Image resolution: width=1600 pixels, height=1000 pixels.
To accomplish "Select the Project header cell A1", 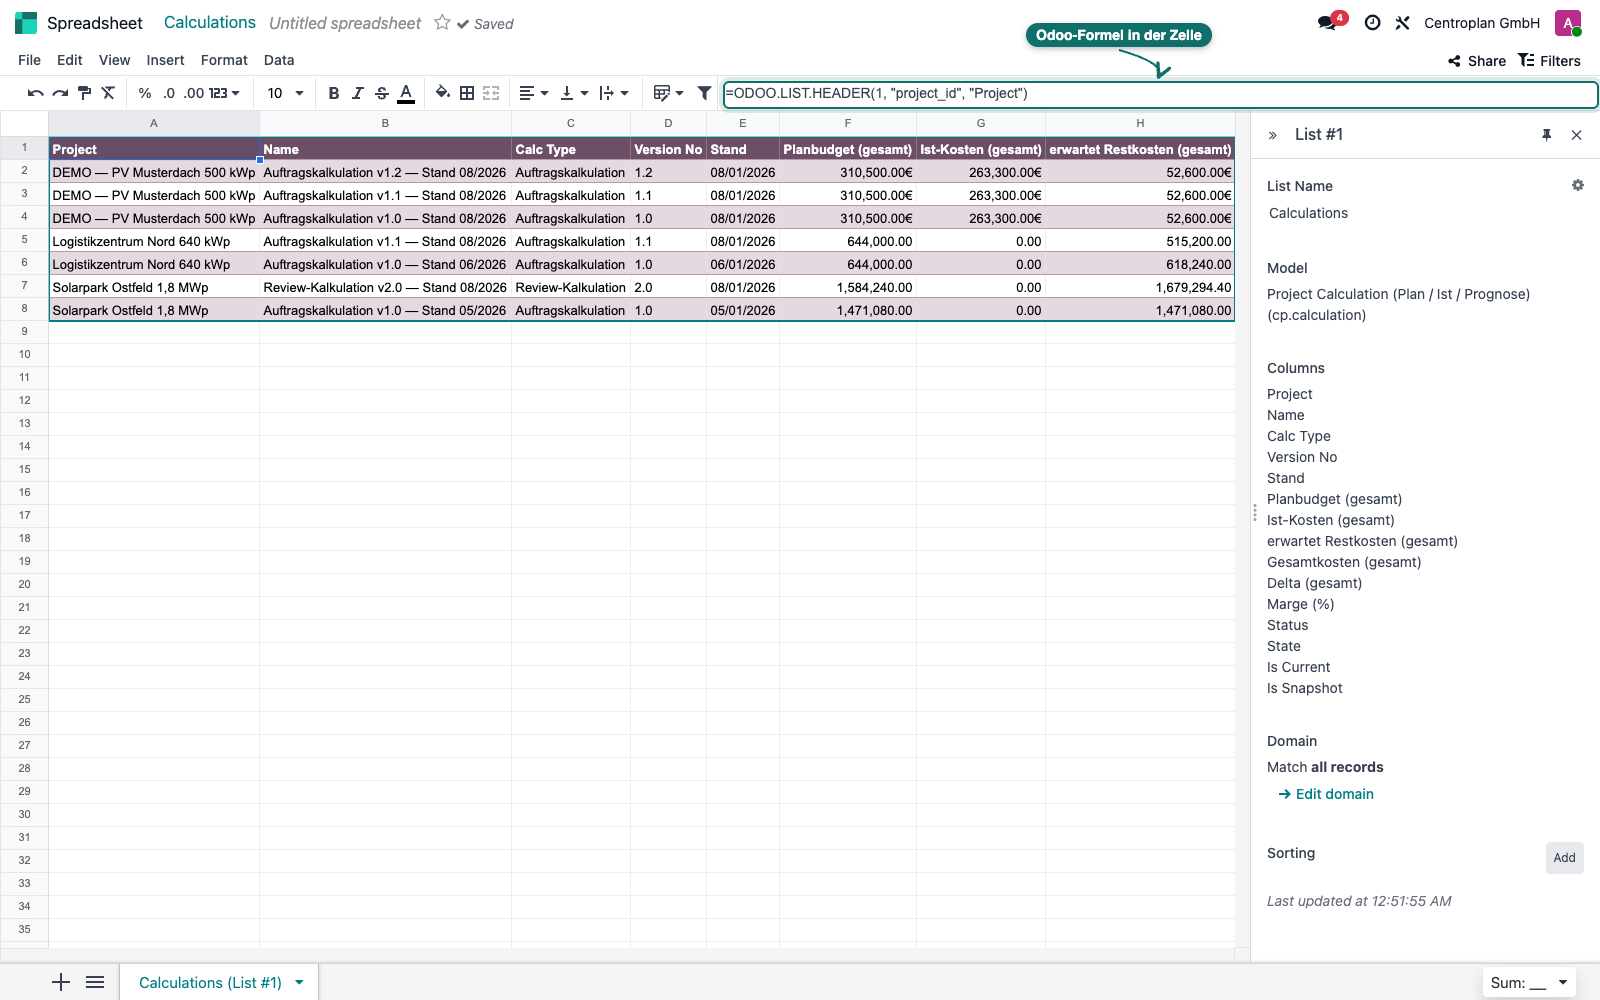I will (x=154, y=149).
